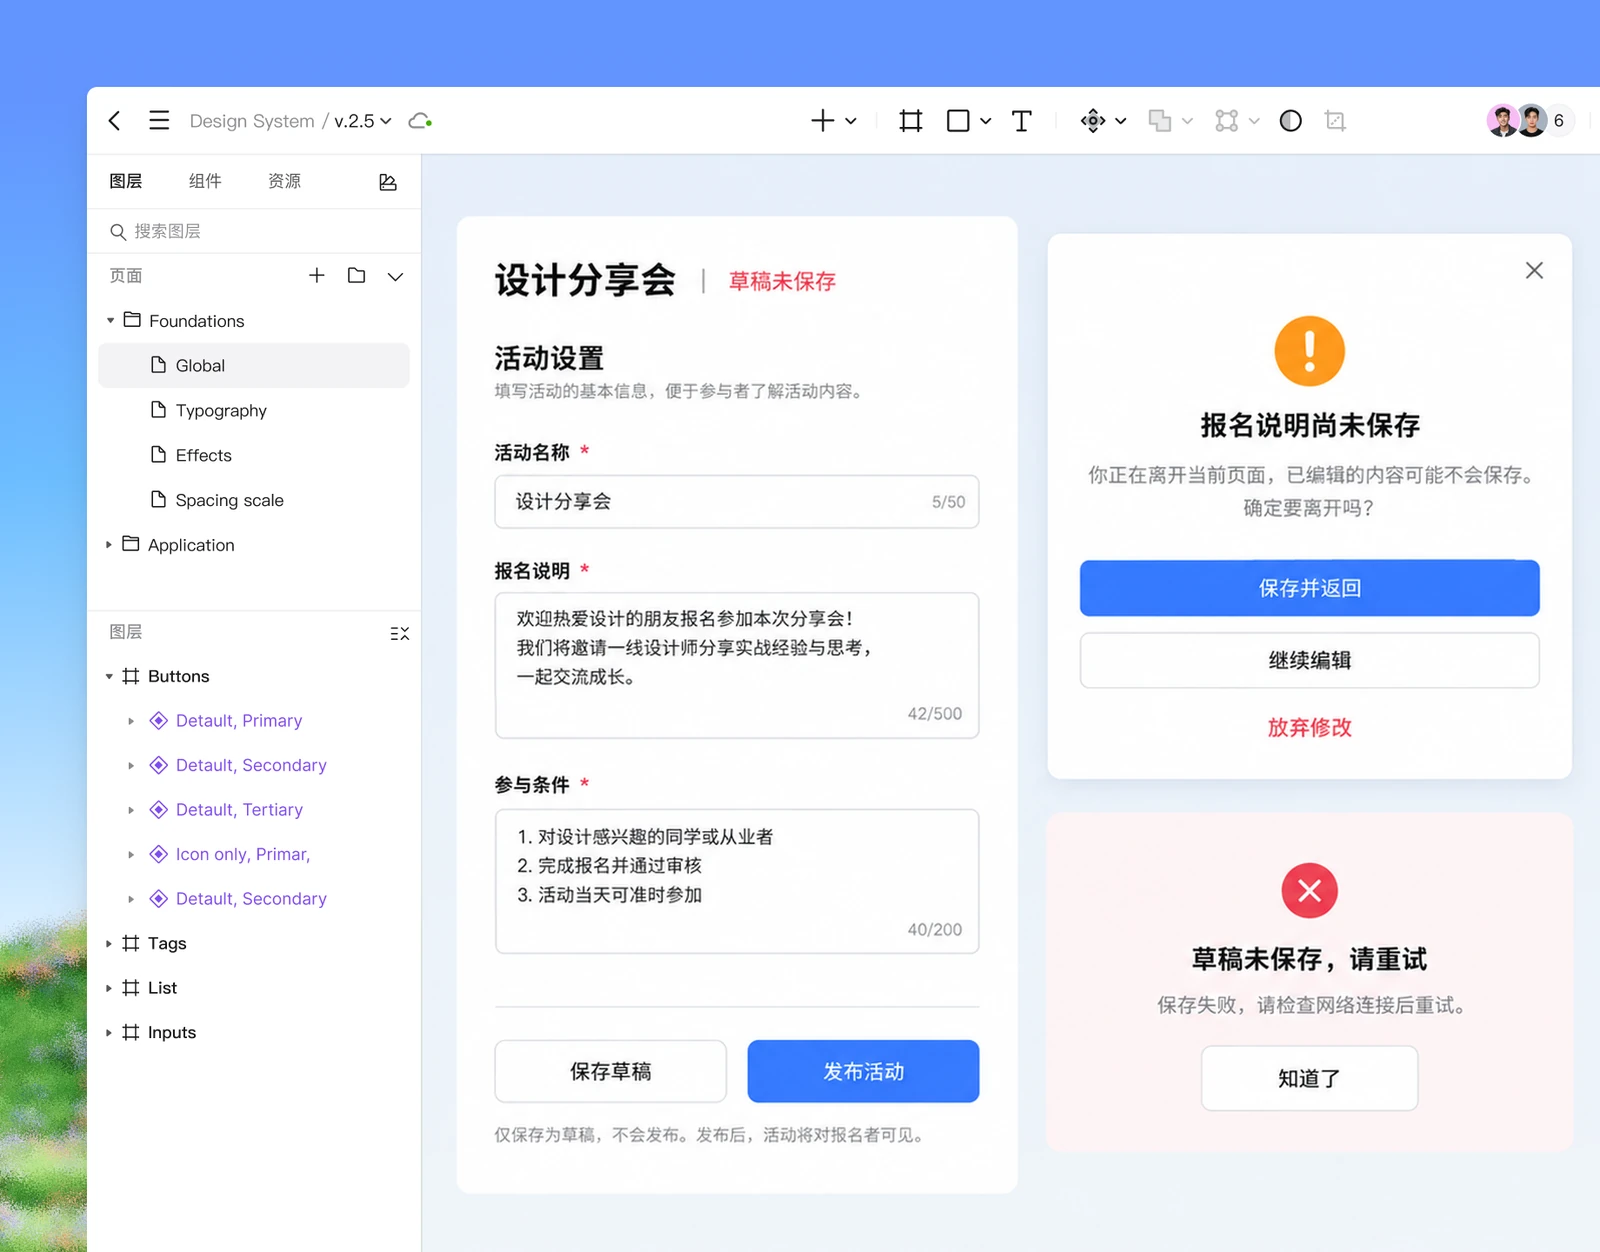The image size is (1600, 1252).
Task: Click the 保存并返回 button
Action: point(1310,588)
